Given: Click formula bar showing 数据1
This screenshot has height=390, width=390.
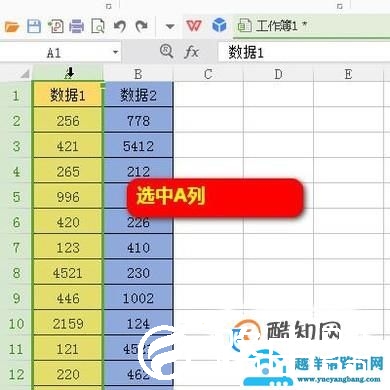Looking at the screenshot, I should (303, 52).
